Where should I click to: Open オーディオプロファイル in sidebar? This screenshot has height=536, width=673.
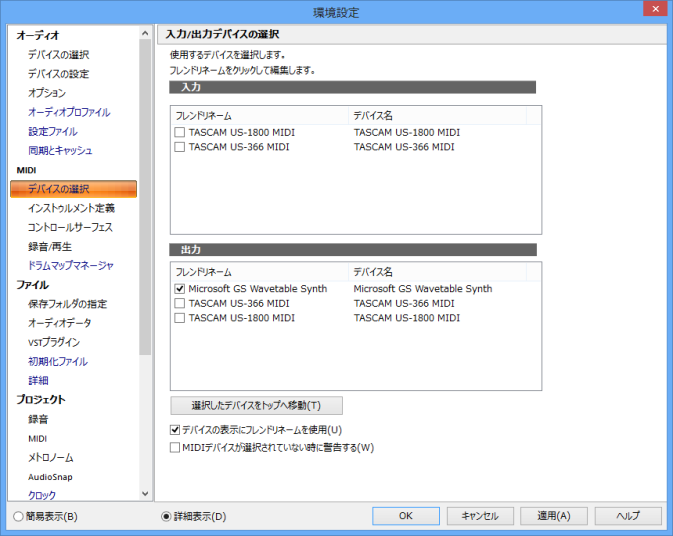69,112
